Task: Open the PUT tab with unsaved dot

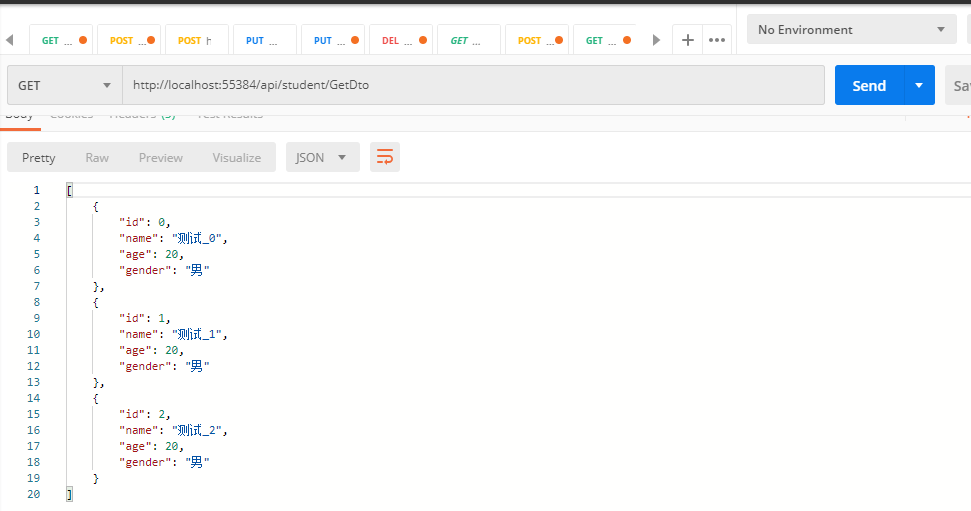Action: click(x=333, y=40)
